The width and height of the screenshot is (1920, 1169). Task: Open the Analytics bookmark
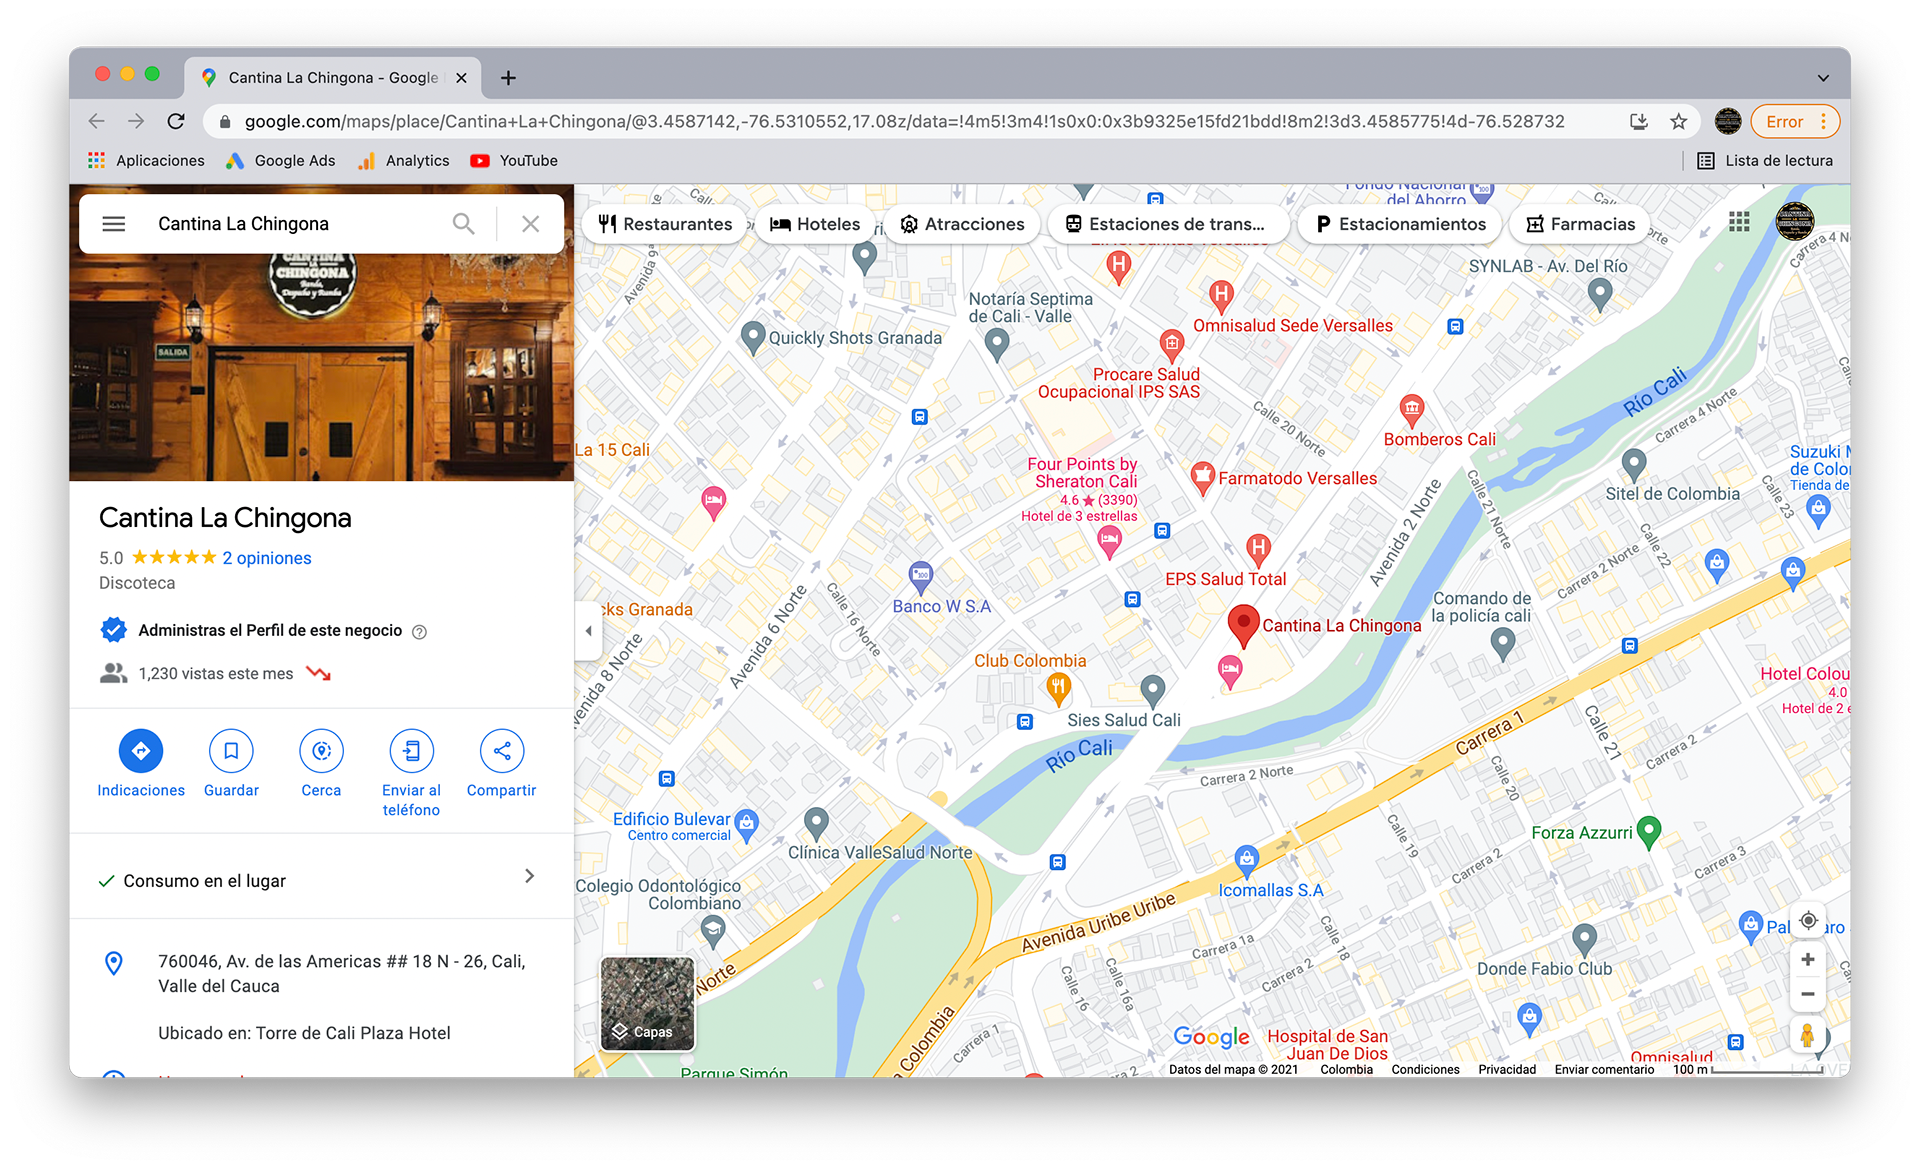(x=404, y=161)
